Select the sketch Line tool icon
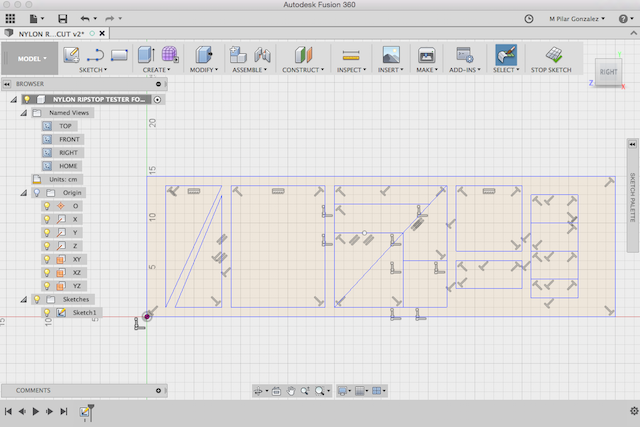This screenshot has width=640, height=427. (96, 55)
